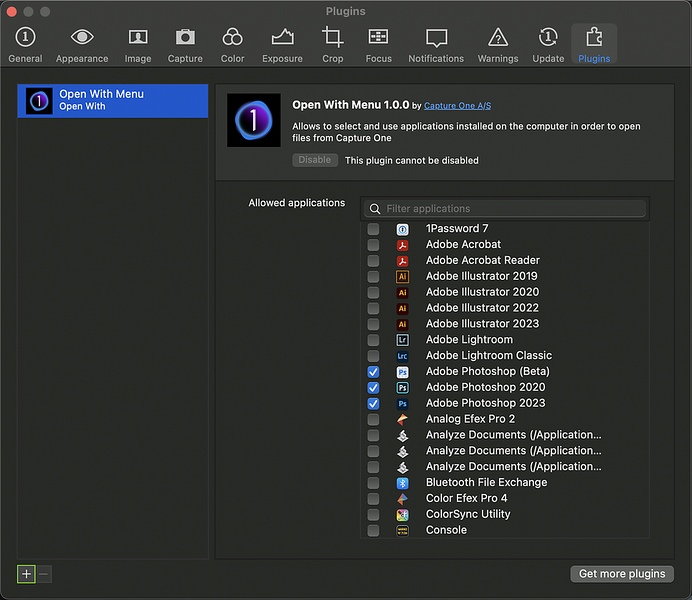Screen dimensions: 692x600
Task: Click the Console app icon
Action: (x=402, y=531)
